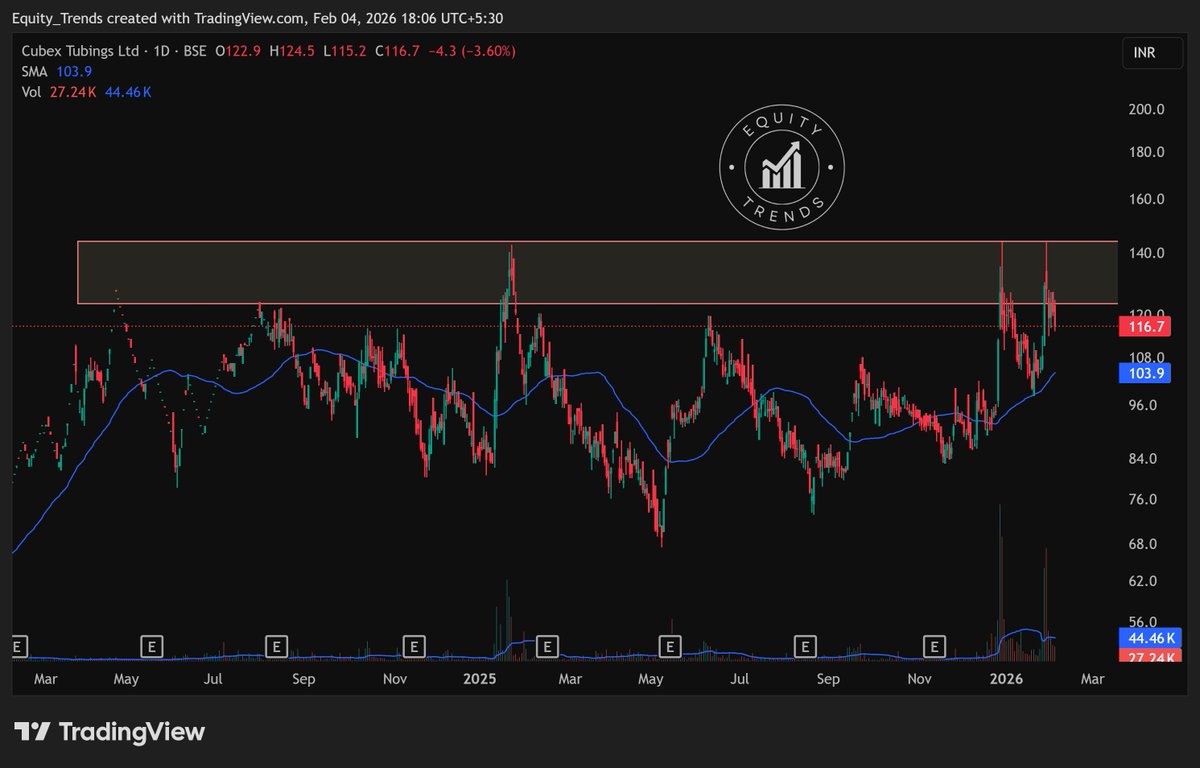This screenshot has width=1200, height=768.
Task: Click the Mar label after 2026
Action: click(1092, 680)
